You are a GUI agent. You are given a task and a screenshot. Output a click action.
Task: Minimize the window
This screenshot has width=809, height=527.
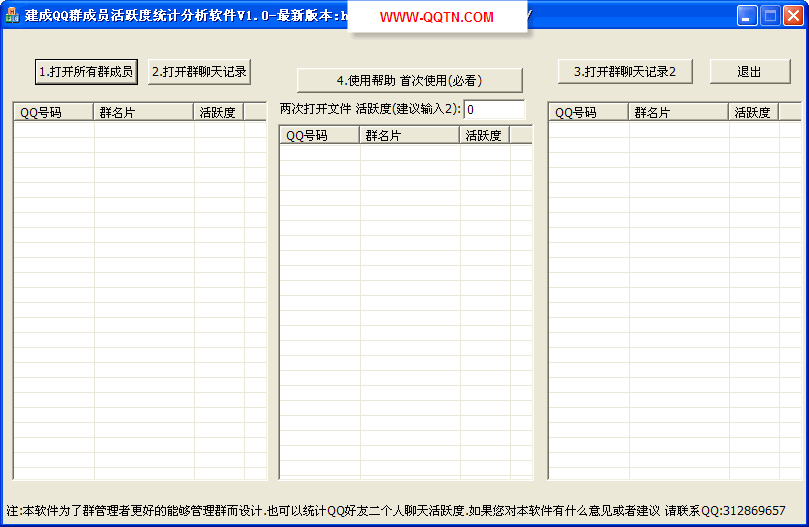[x=746, y=15]
